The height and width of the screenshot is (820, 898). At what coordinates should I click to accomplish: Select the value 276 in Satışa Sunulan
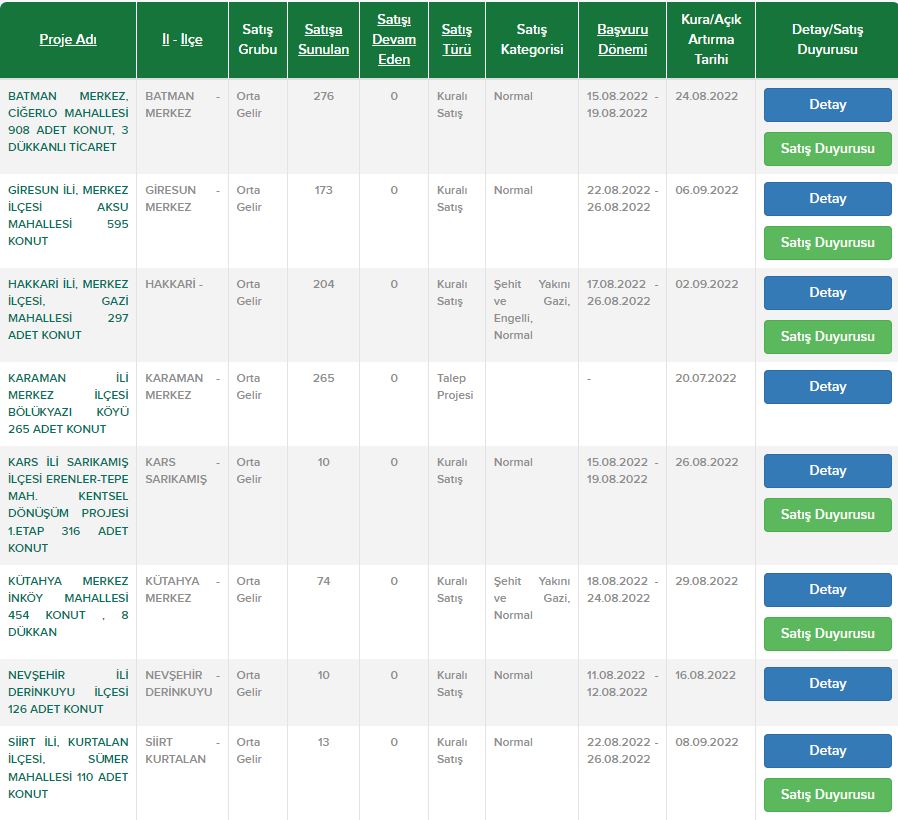323,96
